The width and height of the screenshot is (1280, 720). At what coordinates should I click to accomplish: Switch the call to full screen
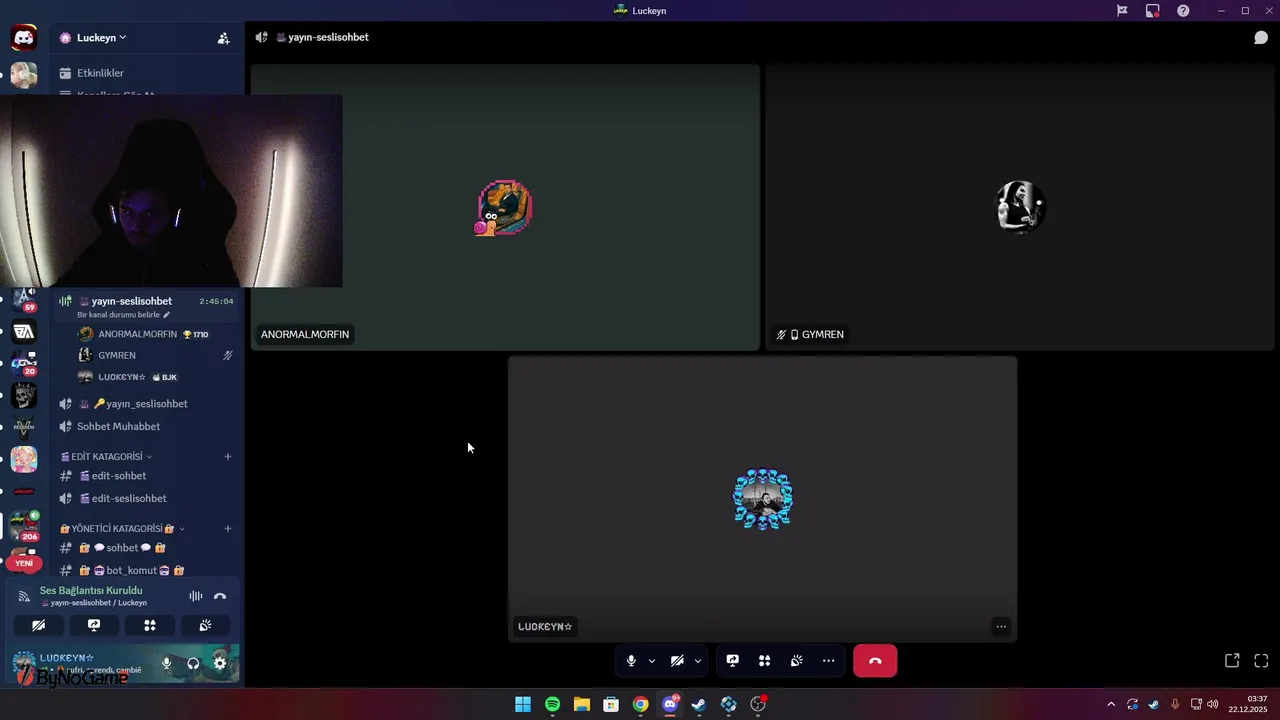(1261, 661)
